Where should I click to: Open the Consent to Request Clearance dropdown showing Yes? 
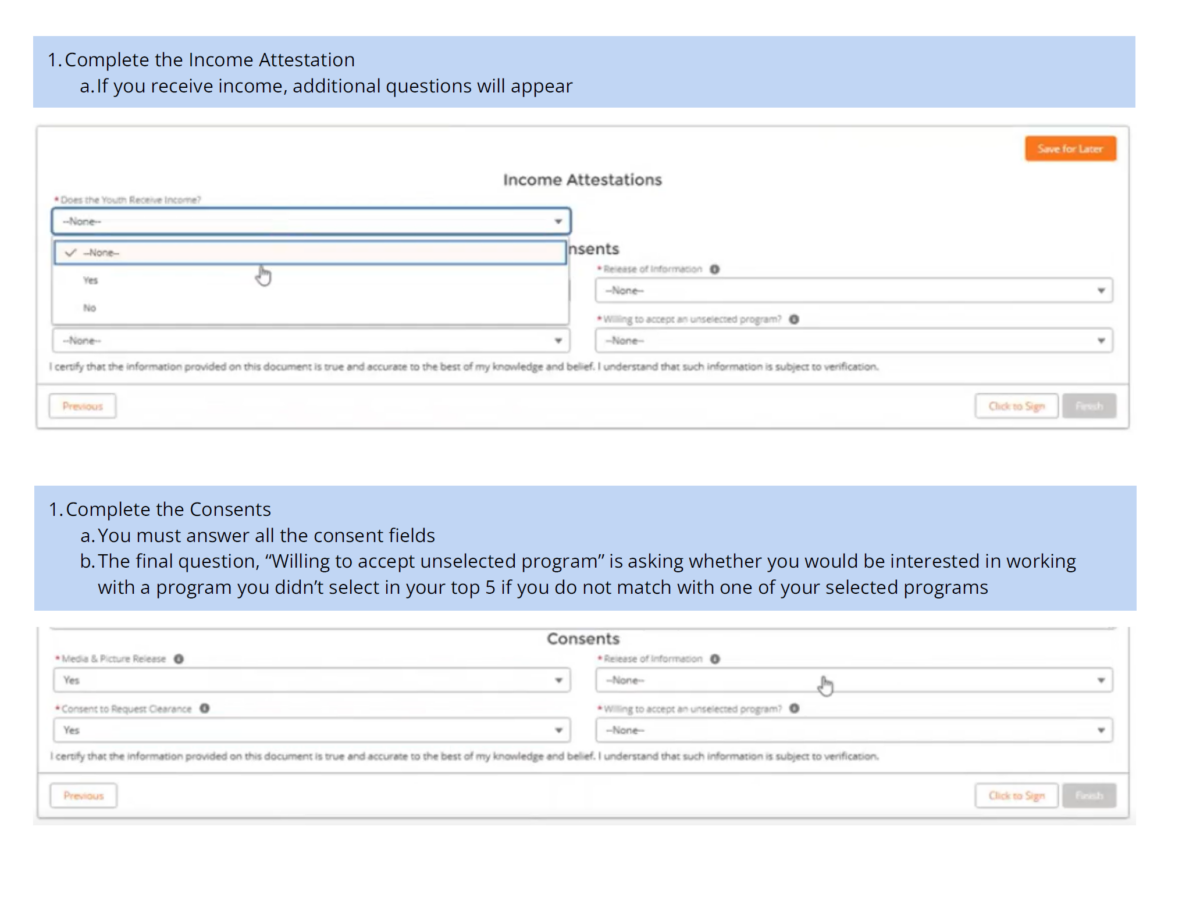311,730
